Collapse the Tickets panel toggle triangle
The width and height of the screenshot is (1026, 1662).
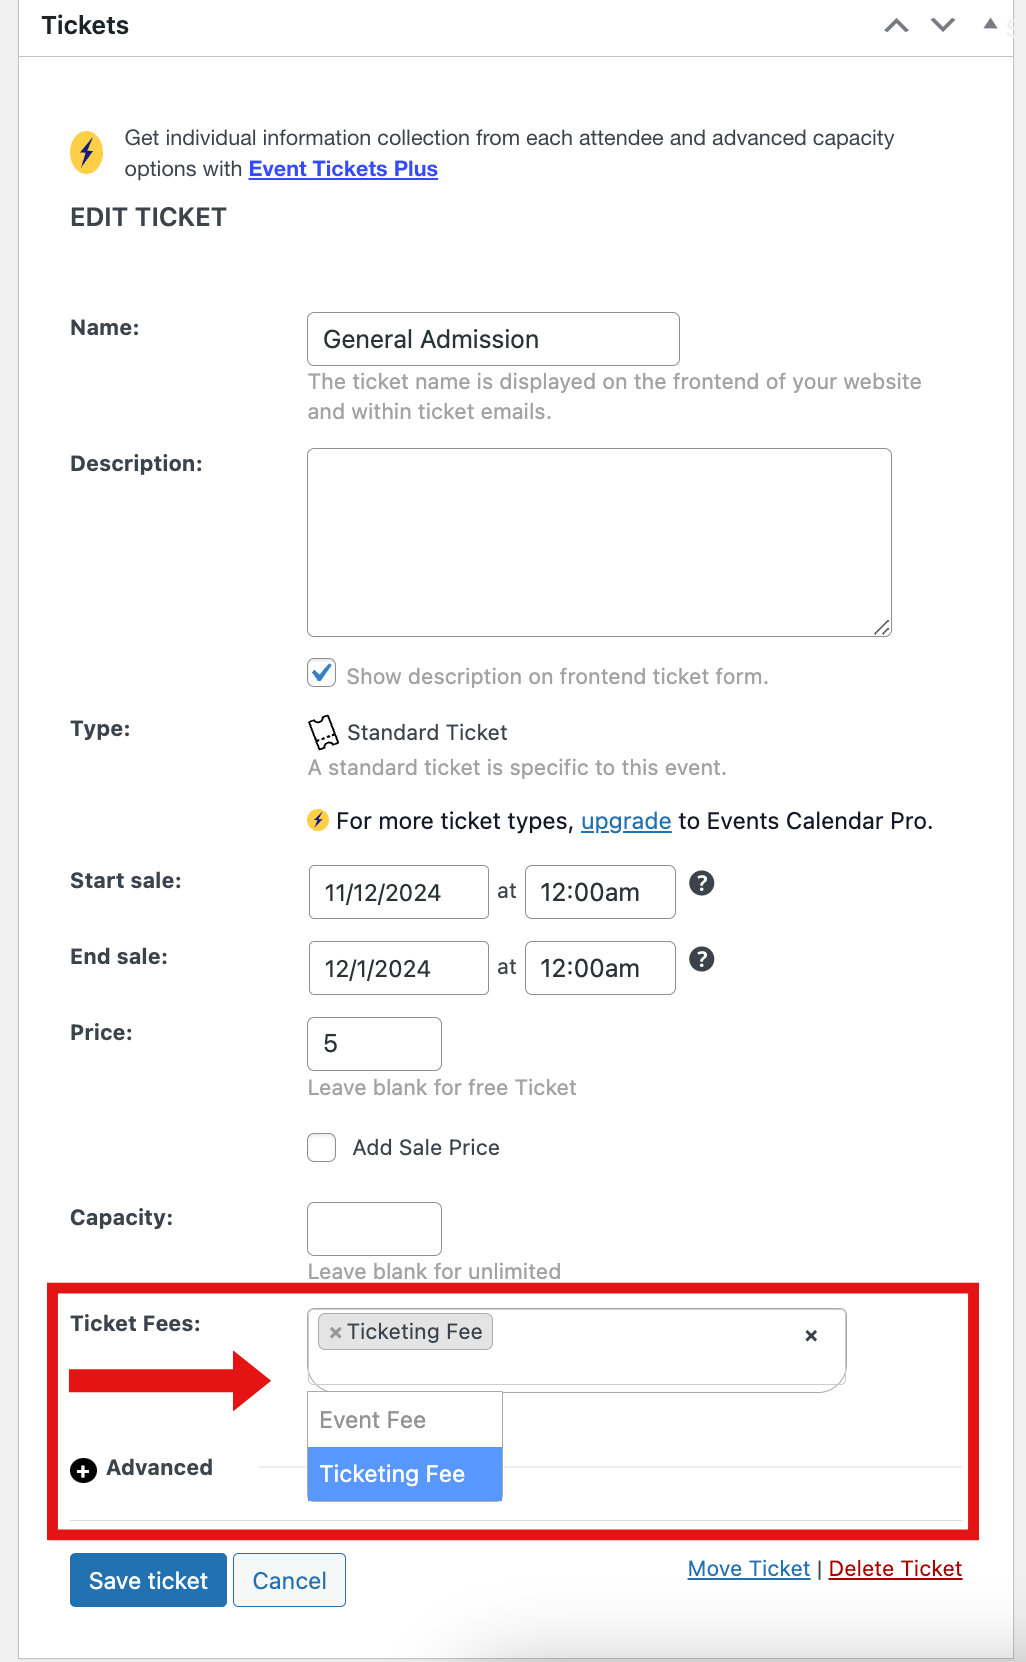990,24
